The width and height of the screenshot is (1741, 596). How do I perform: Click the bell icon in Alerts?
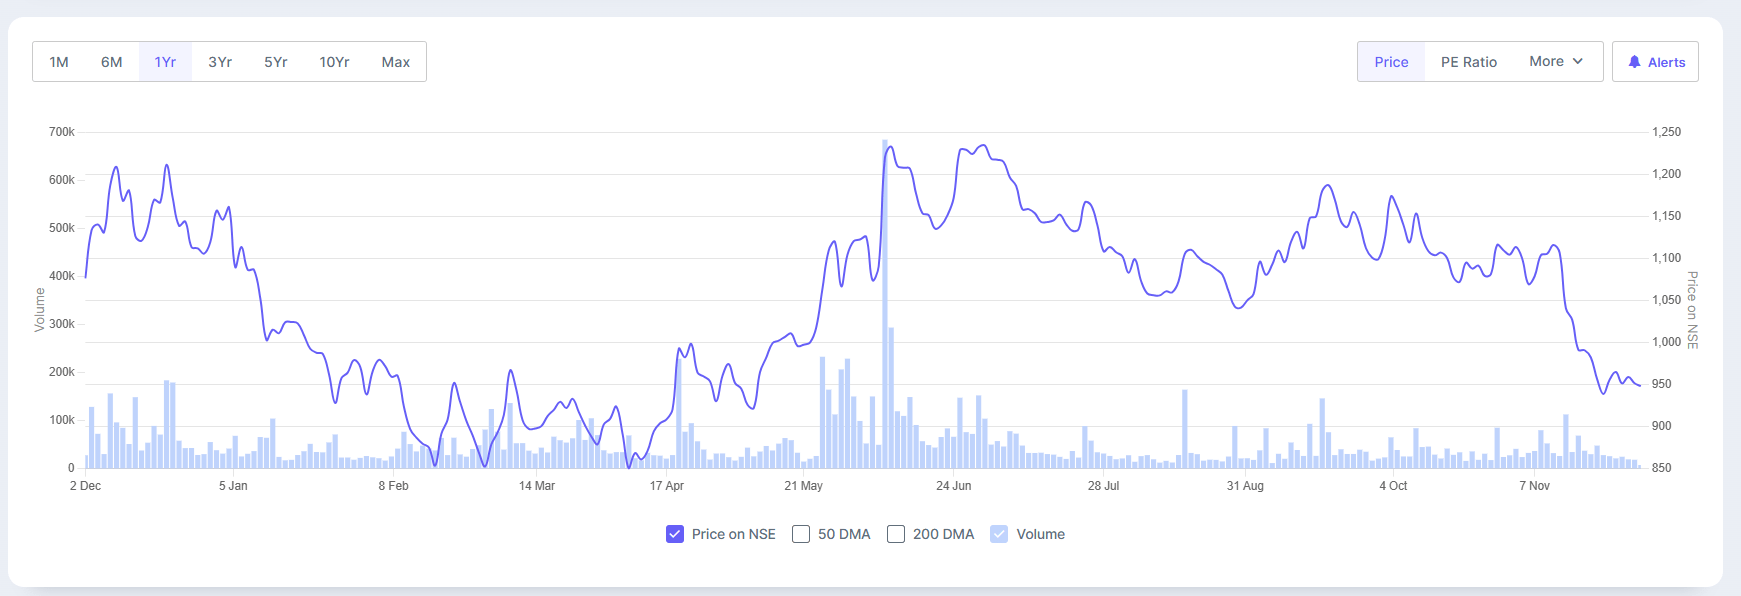pos(1634,62)
